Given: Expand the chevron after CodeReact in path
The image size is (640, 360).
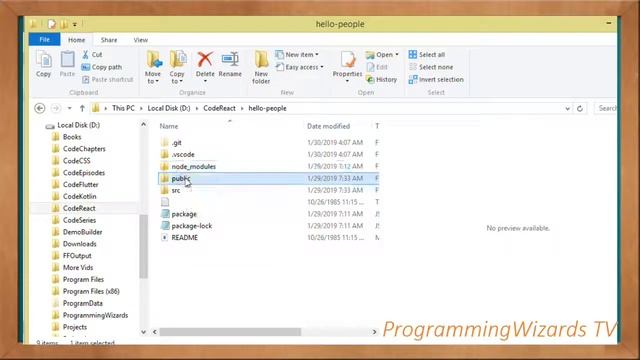Looking at the screenshot, I should (242, 109).
